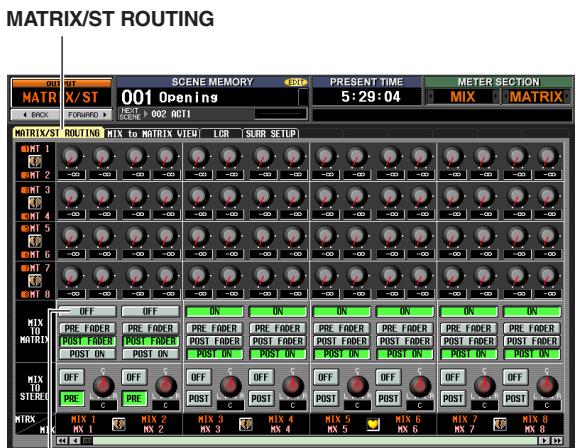This screenshot has height=448, width=576.
Task: Jump to the channel list end with the double-right arrow
Action: 557,440
